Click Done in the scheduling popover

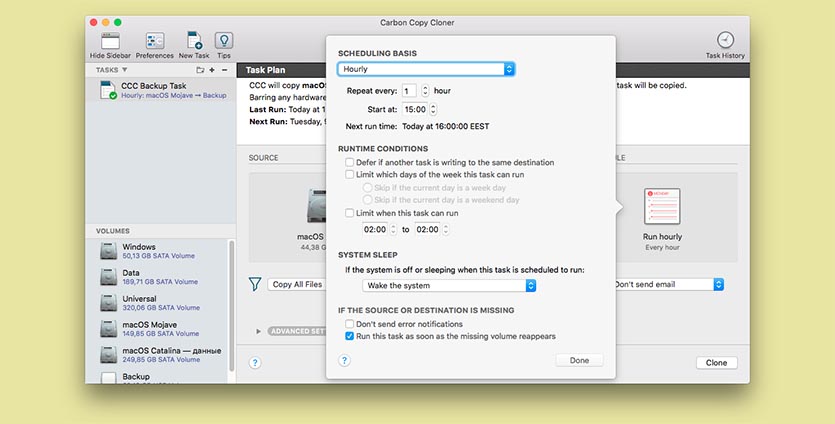(579, 360)
